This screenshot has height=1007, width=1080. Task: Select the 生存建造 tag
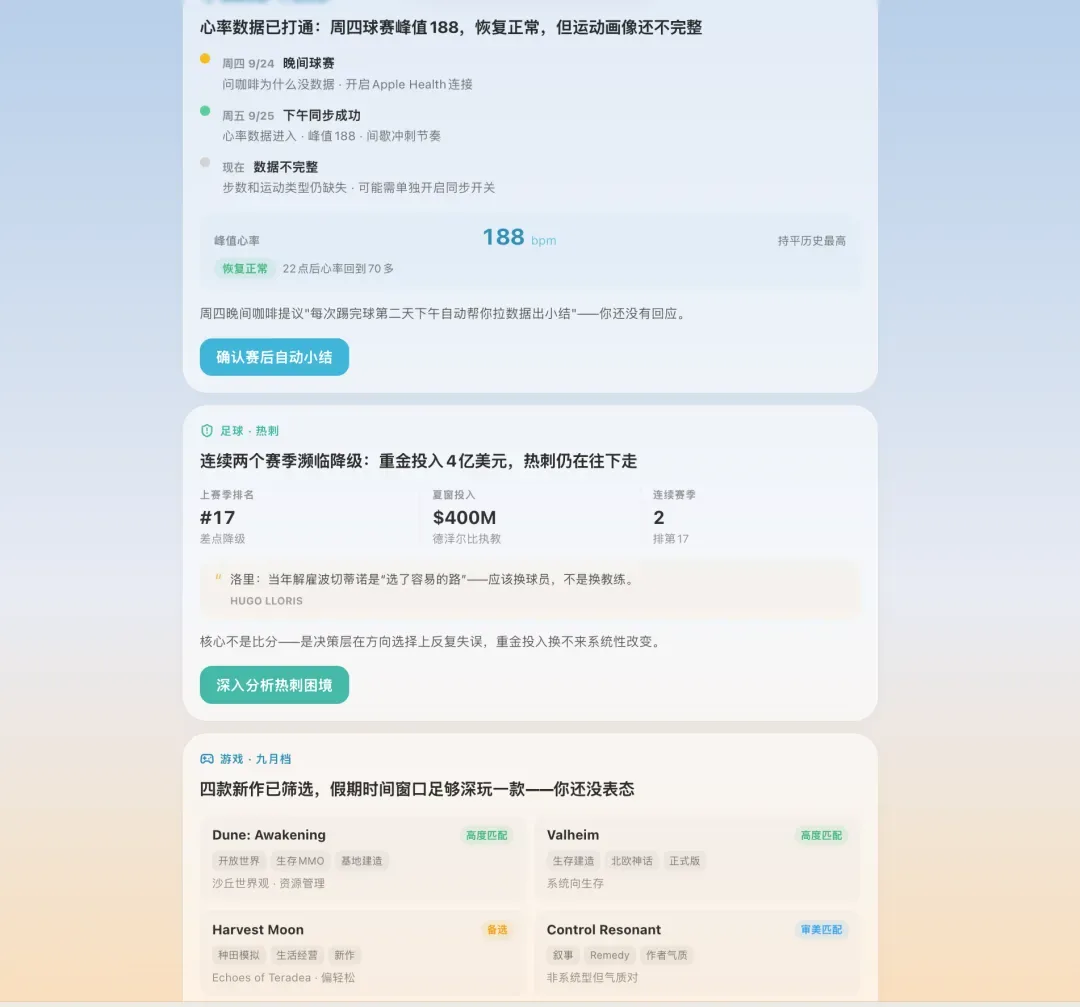click(573, 860)
